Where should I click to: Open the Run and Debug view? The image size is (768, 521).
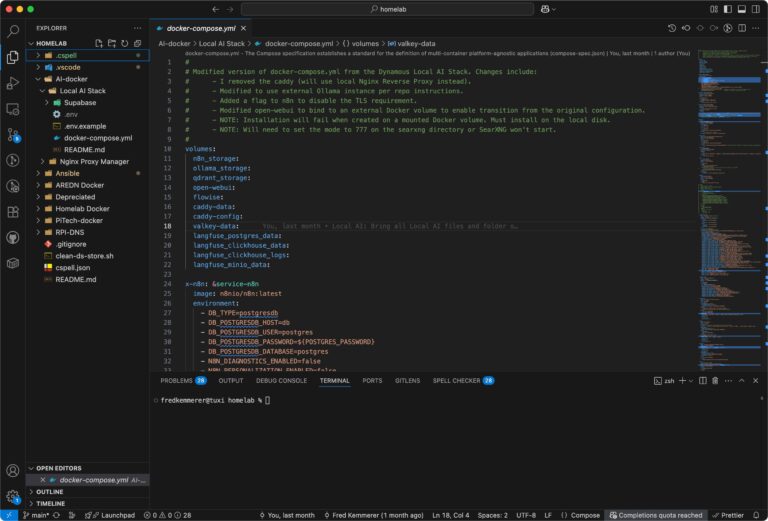13,83
